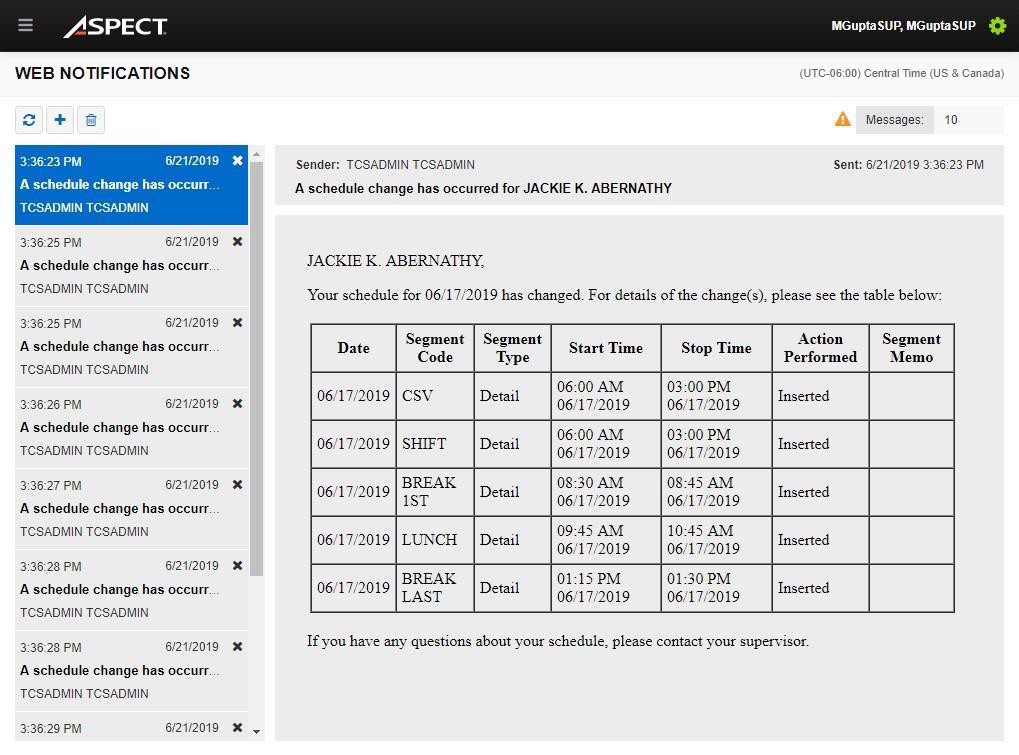This screenshot has width=1019, height=755.
Task: Click the Aspect logo
Action: 115,27
